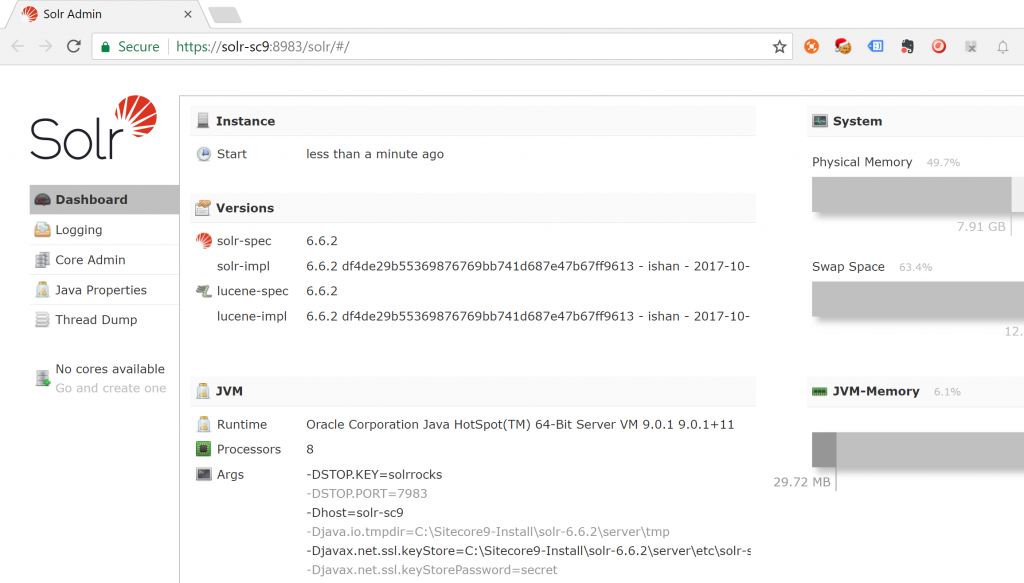Click the Versions section icon

pyautogui.click(x=203, y=208)
